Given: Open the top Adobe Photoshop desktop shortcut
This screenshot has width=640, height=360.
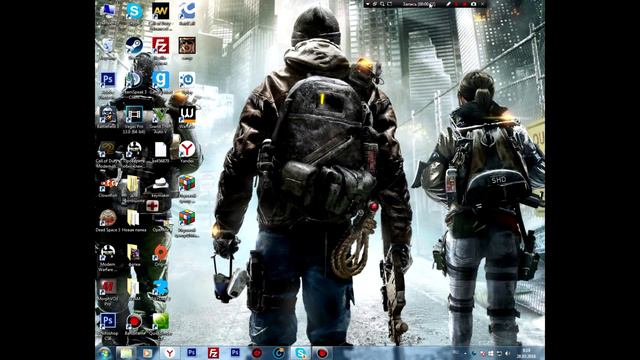Looking at the screenshot, I should (x=108, y=80).
